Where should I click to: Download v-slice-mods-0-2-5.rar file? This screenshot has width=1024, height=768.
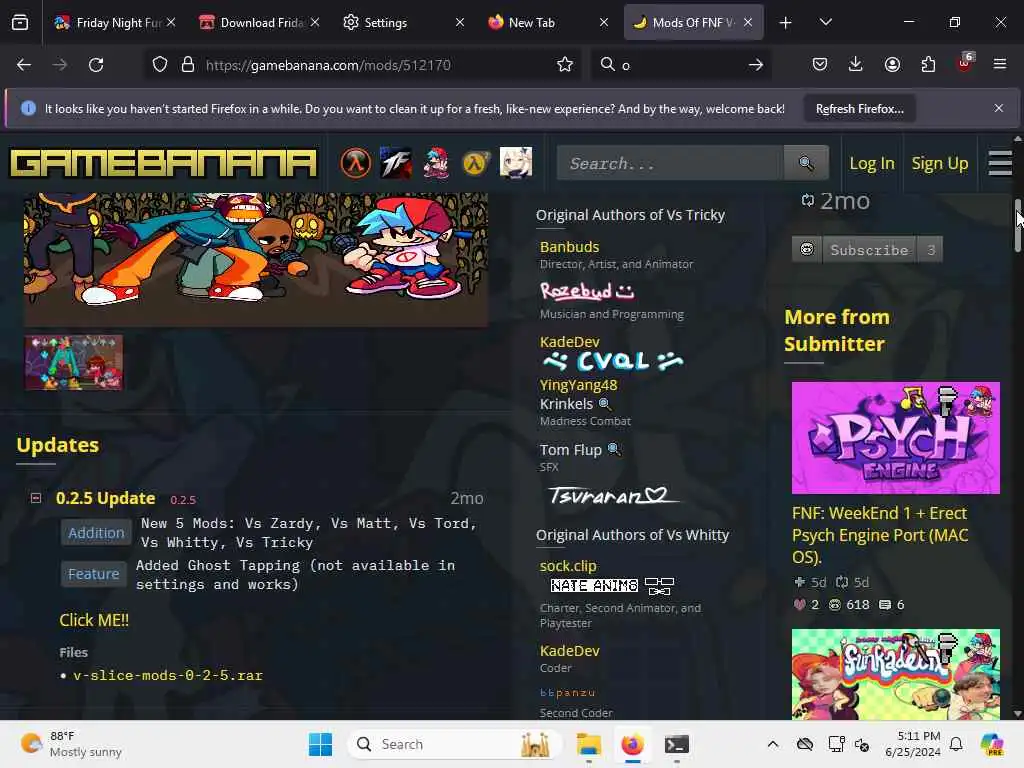[168, 675]
